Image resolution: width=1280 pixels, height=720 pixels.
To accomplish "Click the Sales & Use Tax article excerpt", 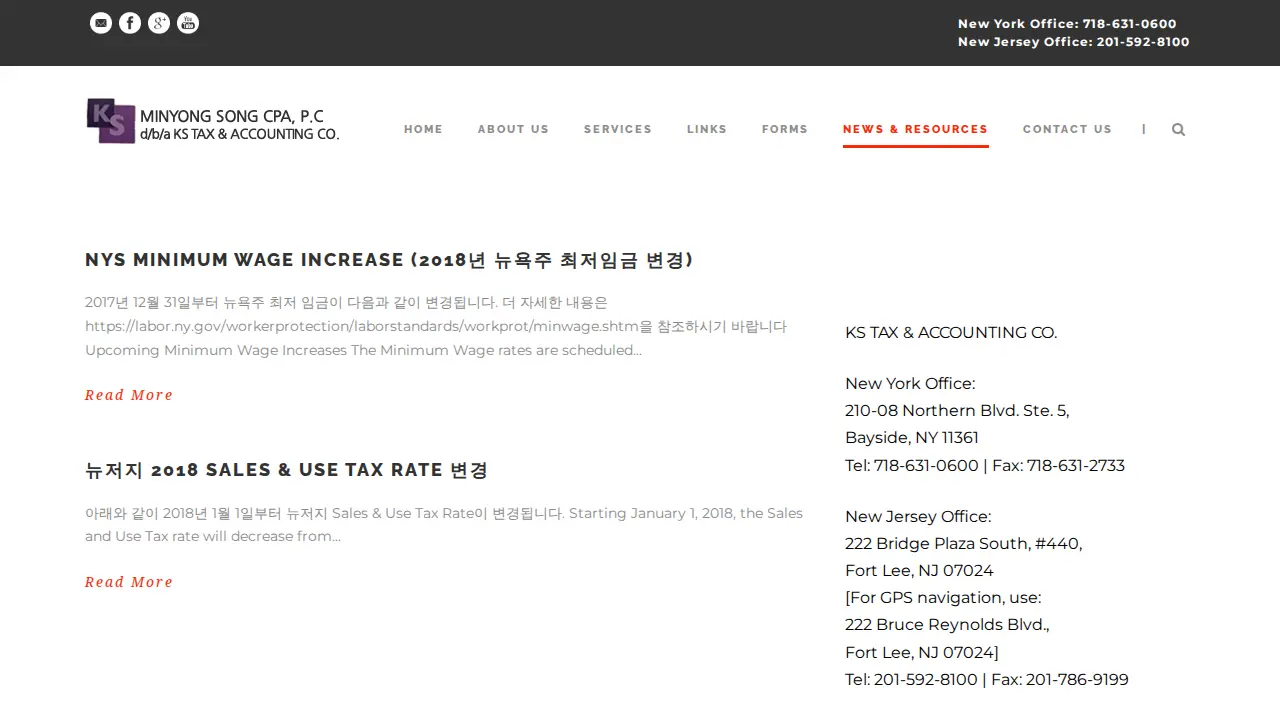I will [444, 525].
